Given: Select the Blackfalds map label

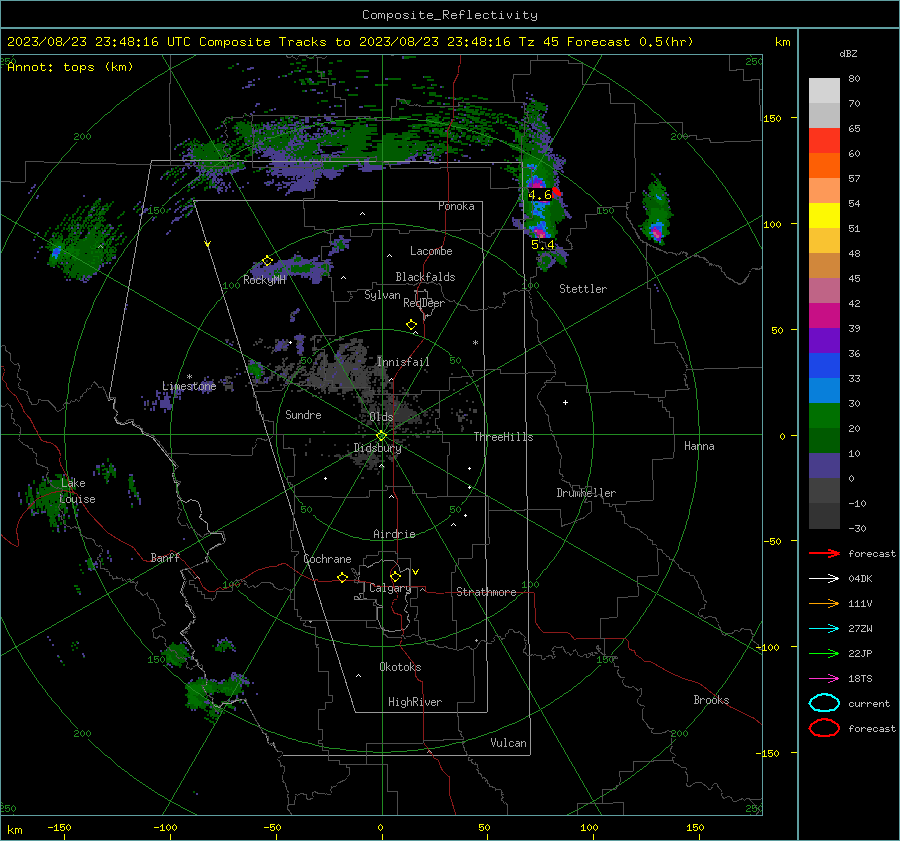Looking at the screenshot, I should click(x=425, y=277).
